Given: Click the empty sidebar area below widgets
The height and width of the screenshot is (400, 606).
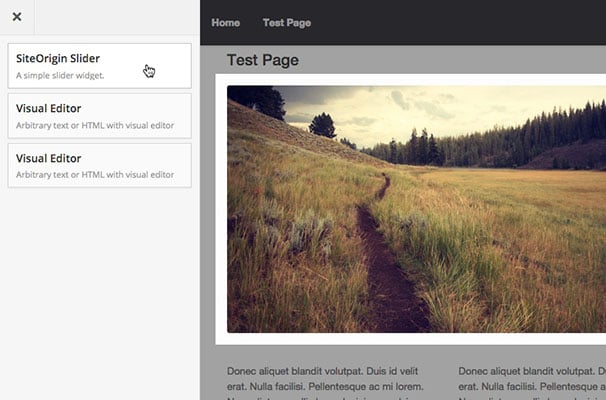Looking at the screenshot, I should click(x=99, y=294).
